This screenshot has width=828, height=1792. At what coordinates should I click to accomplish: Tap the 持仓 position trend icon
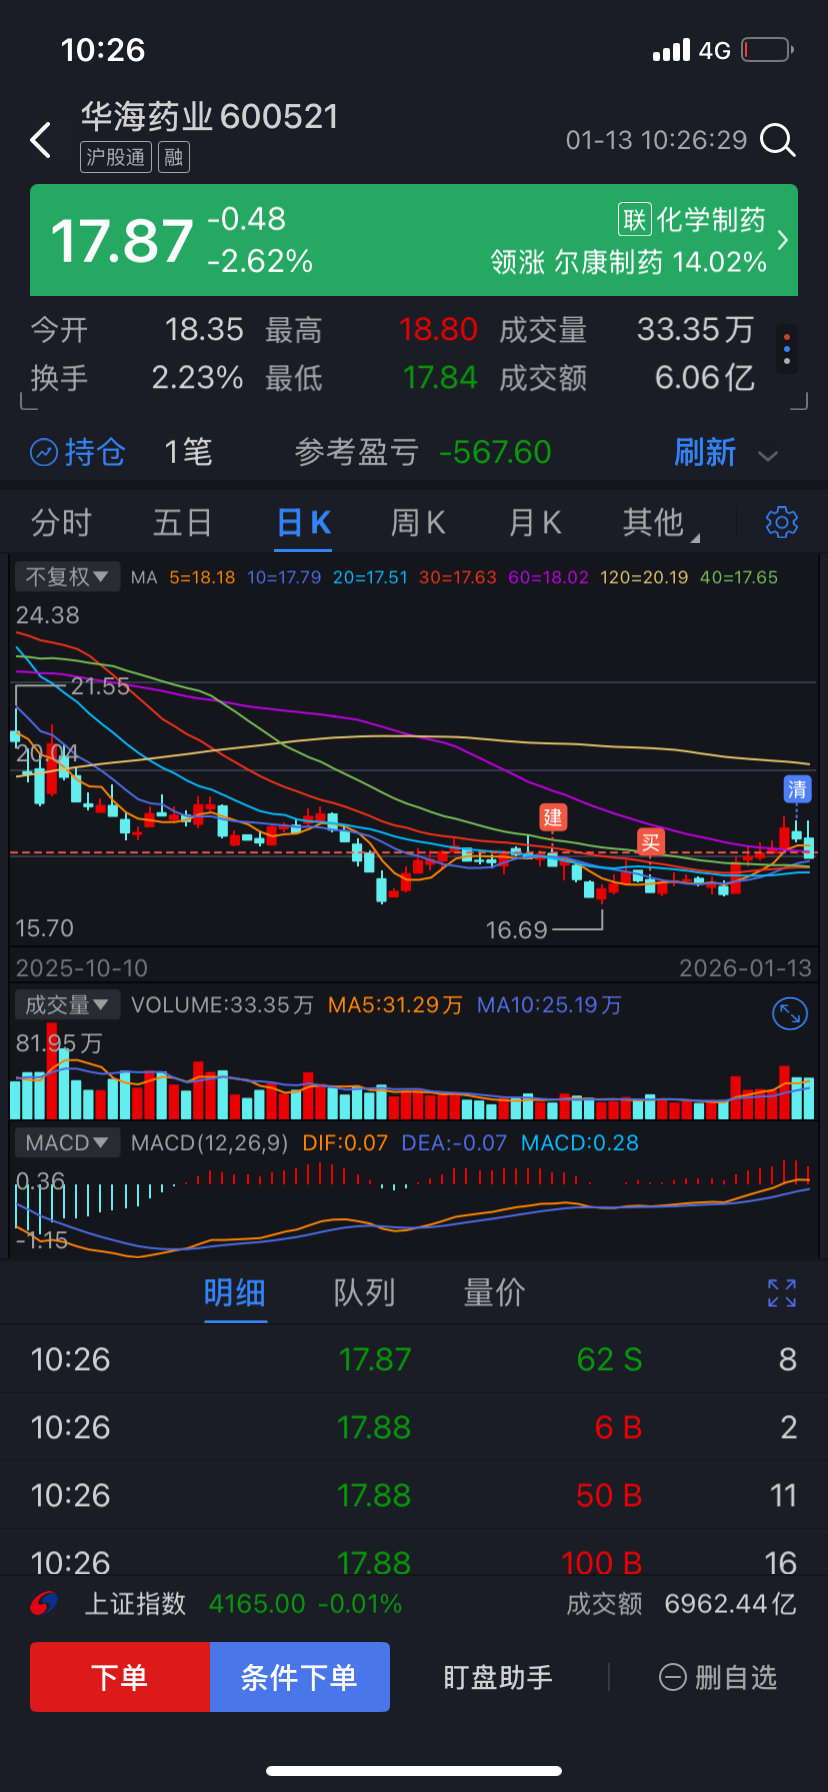(43, 453)
